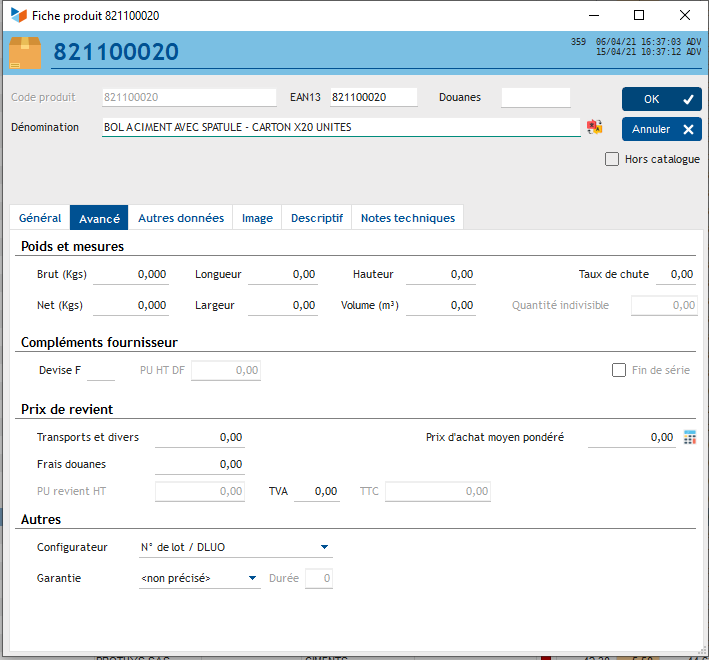Viewport: 709px width, 660px height.
Task: Click the Brut (Kgs) weight field
Action: point(131,275)
